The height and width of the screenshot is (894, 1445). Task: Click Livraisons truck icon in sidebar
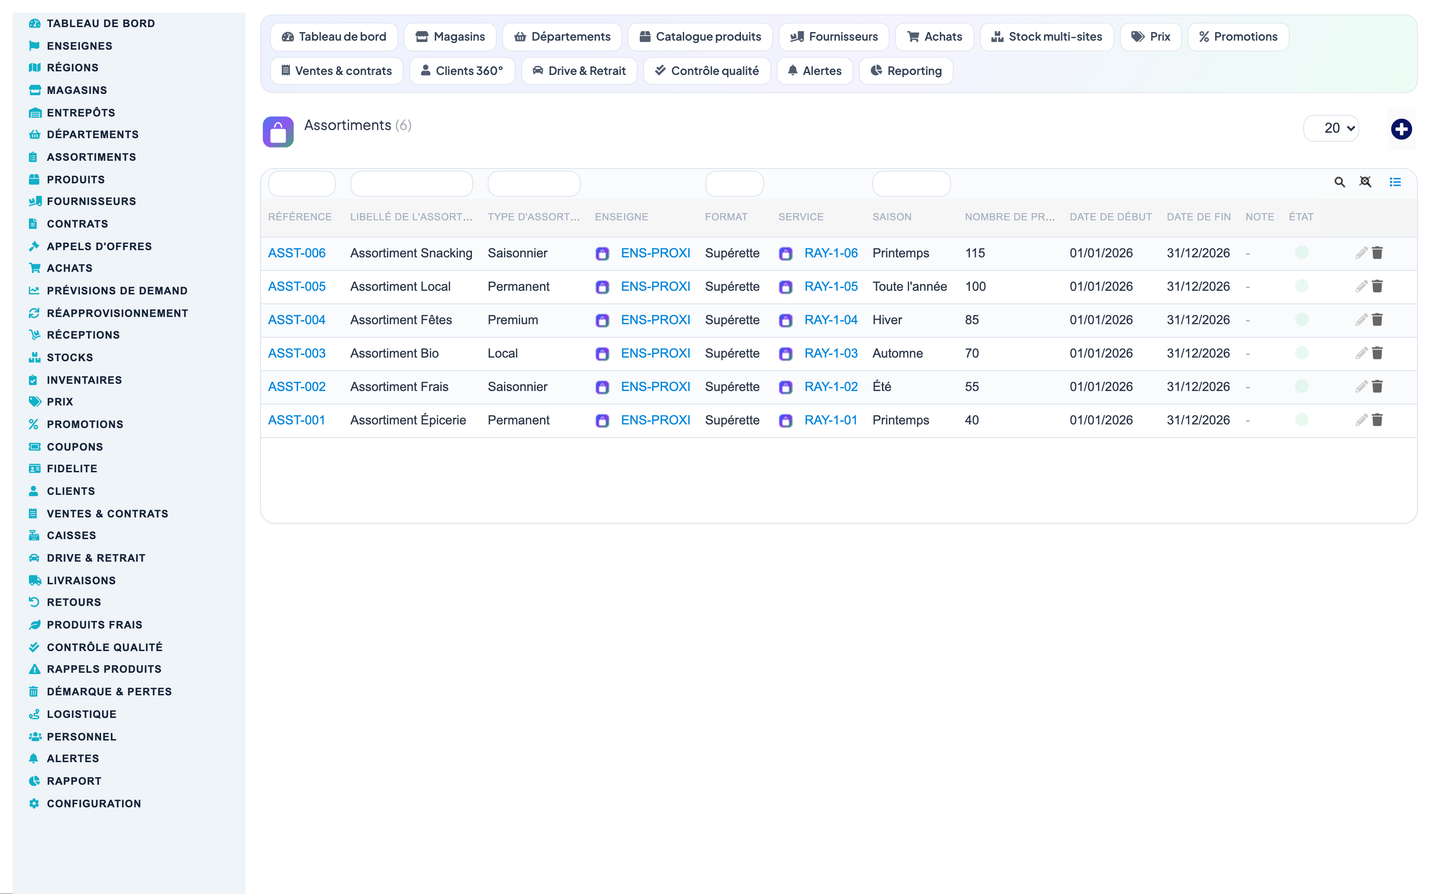[34, 580]
